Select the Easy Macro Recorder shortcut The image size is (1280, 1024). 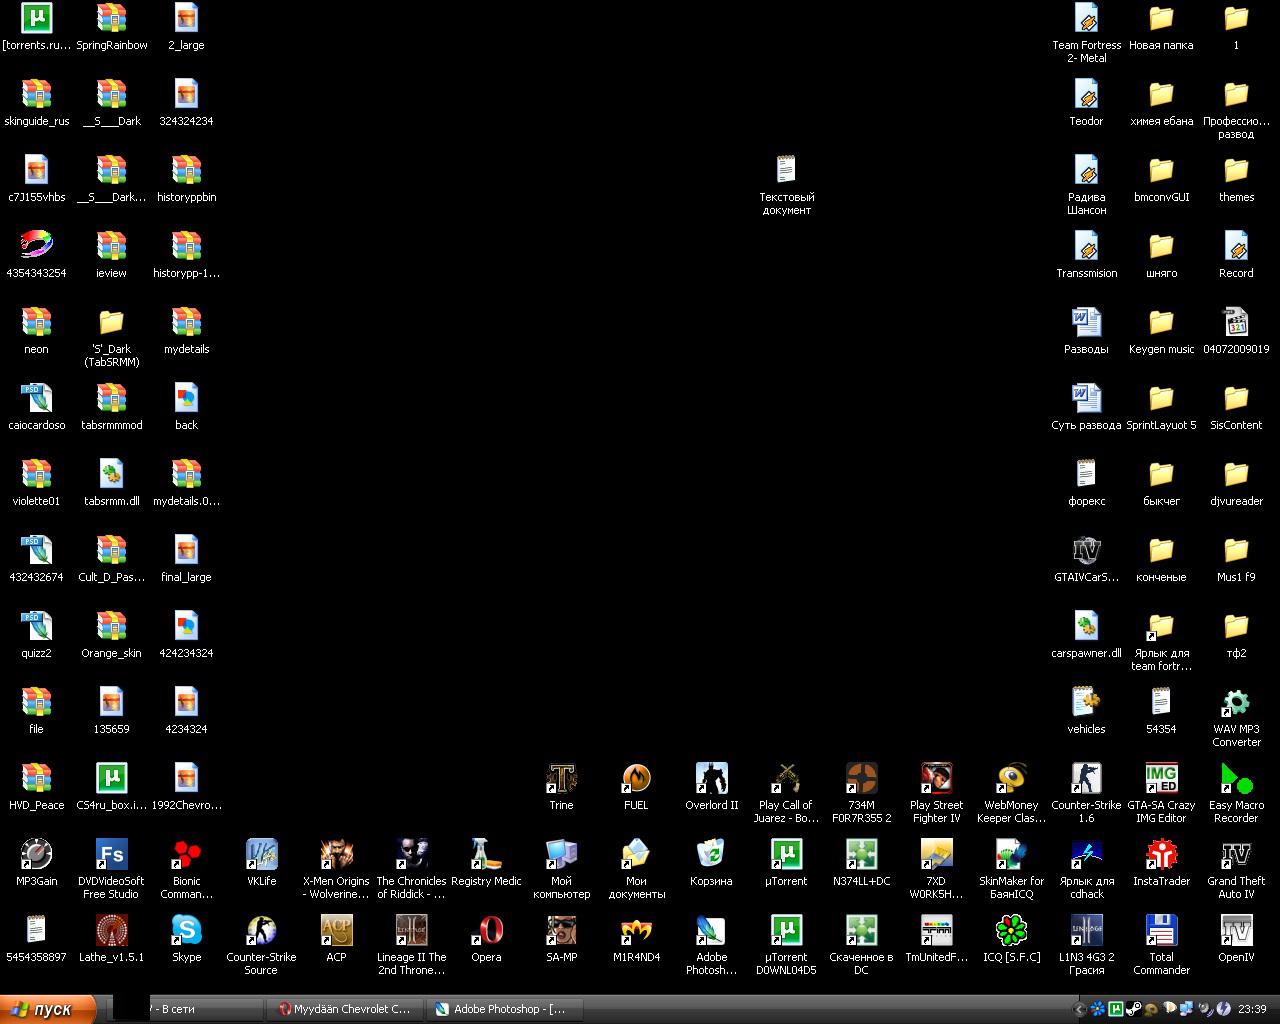tap(1236, 778)
